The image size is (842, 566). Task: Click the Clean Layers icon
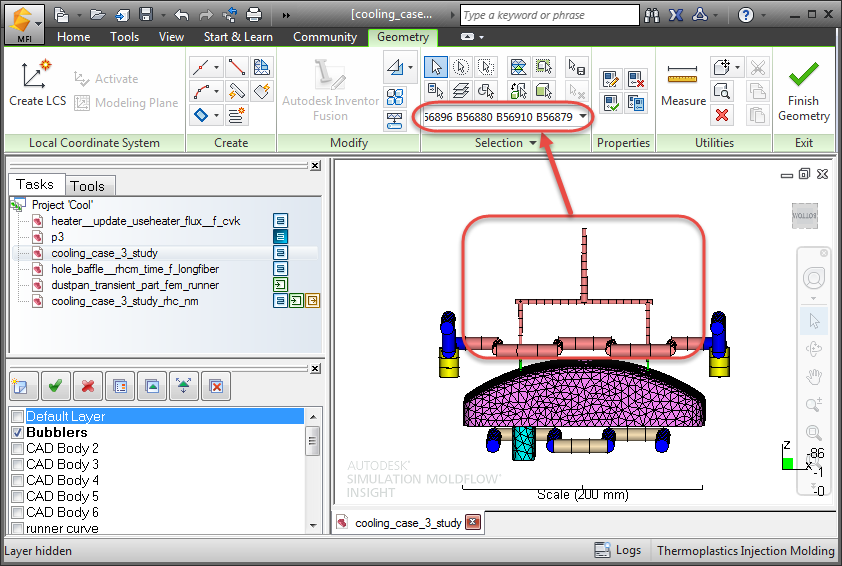216,386
